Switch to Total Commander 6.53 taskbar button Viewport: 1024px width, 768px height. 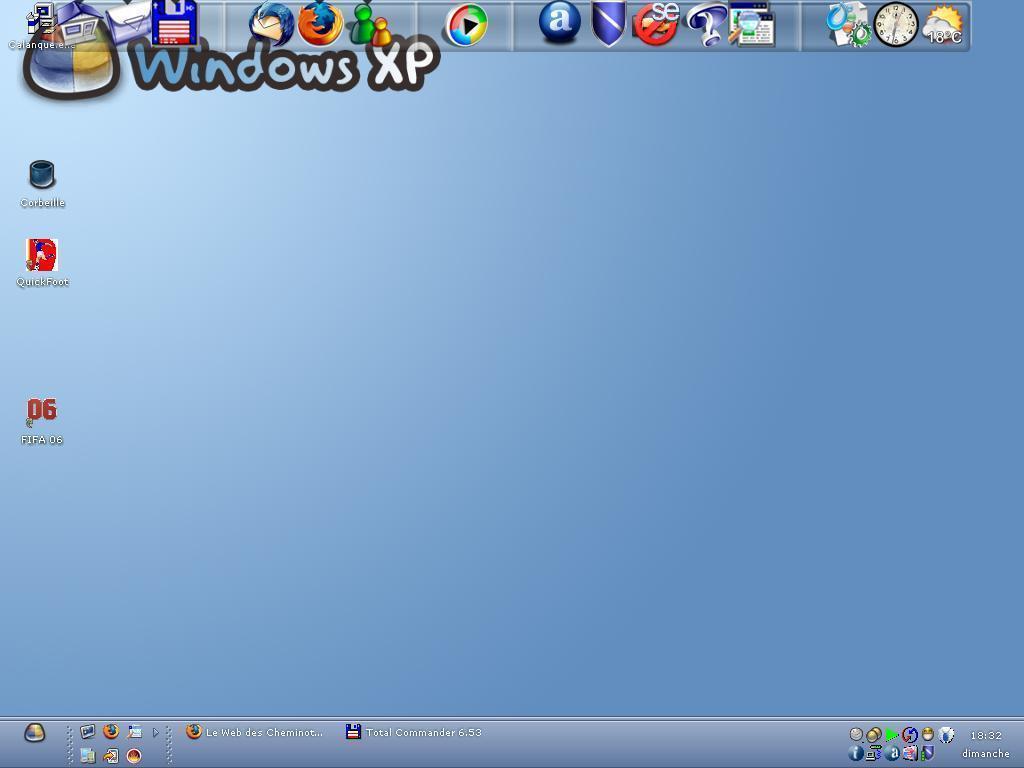point(414,732)
